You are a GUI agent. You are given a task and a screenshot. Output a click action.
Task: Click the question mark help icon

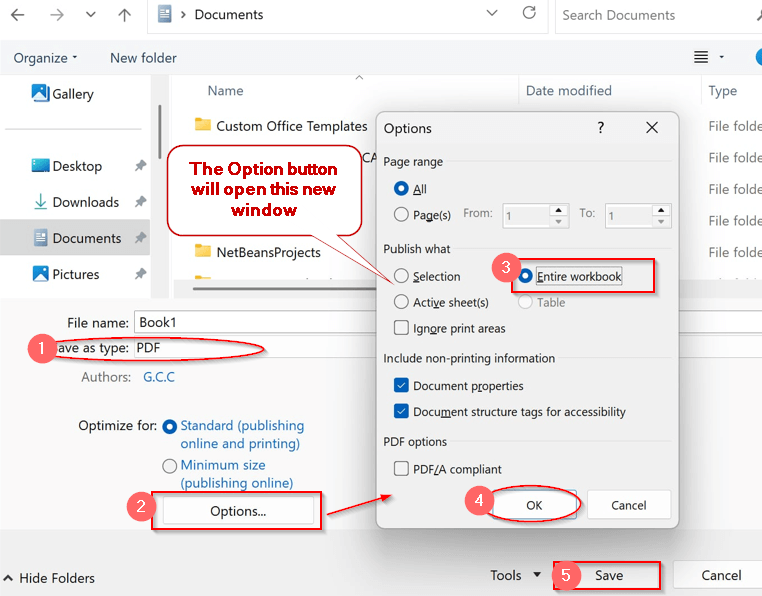click(x=601, y=128)
